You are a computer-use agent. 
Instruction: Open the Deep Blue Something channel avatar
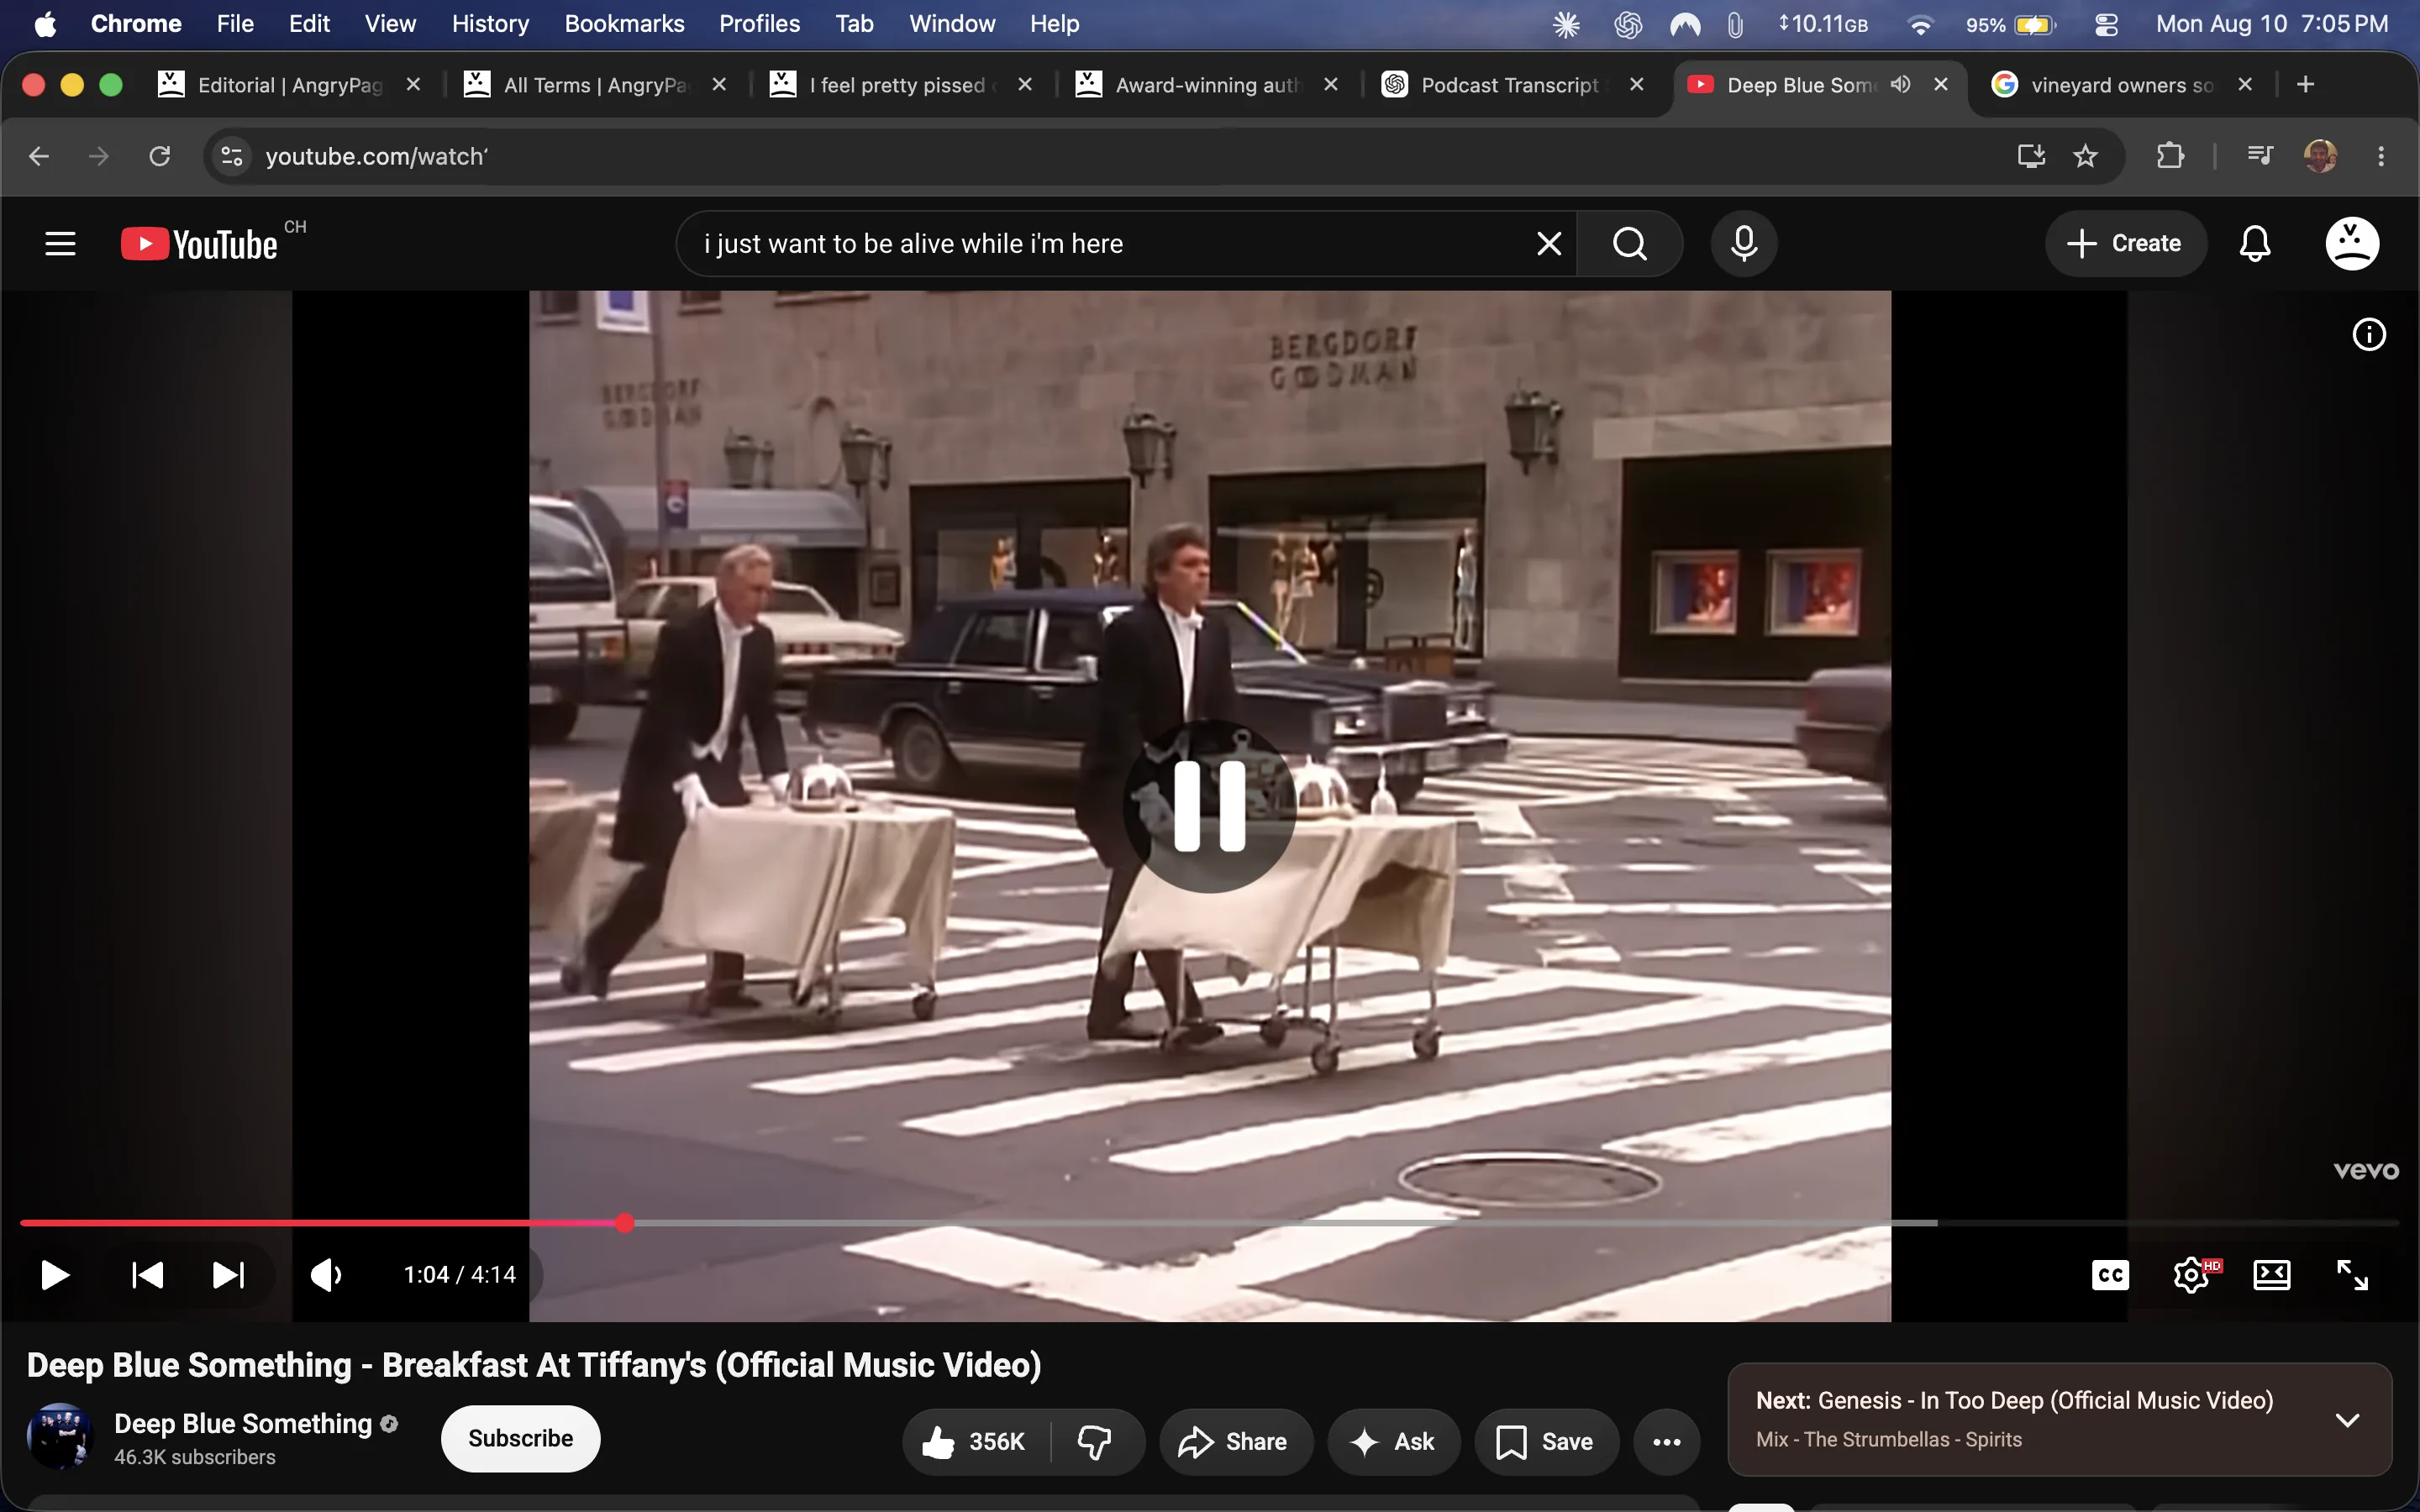tap(60, 1437)
